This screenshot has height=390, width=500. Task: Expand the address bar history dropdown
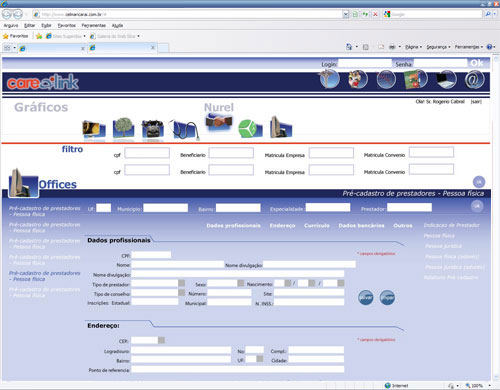[346, 14]
